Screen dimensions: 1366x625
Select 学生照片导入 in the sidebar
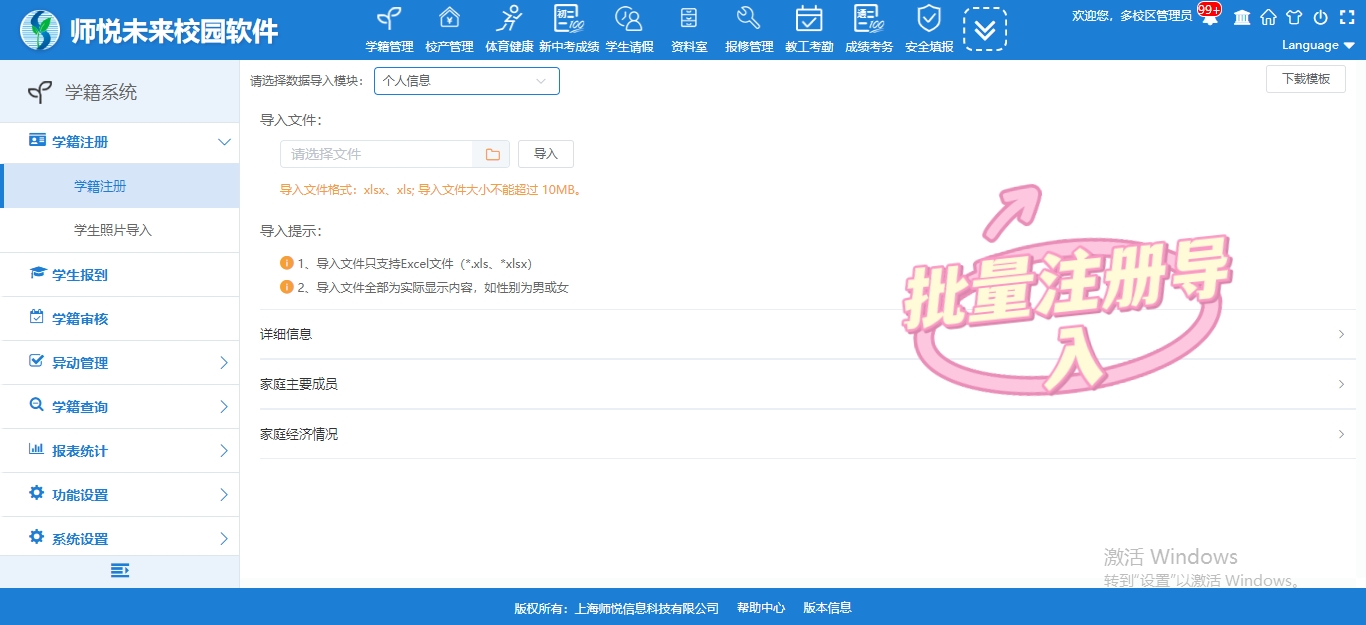tap(113, 230)
